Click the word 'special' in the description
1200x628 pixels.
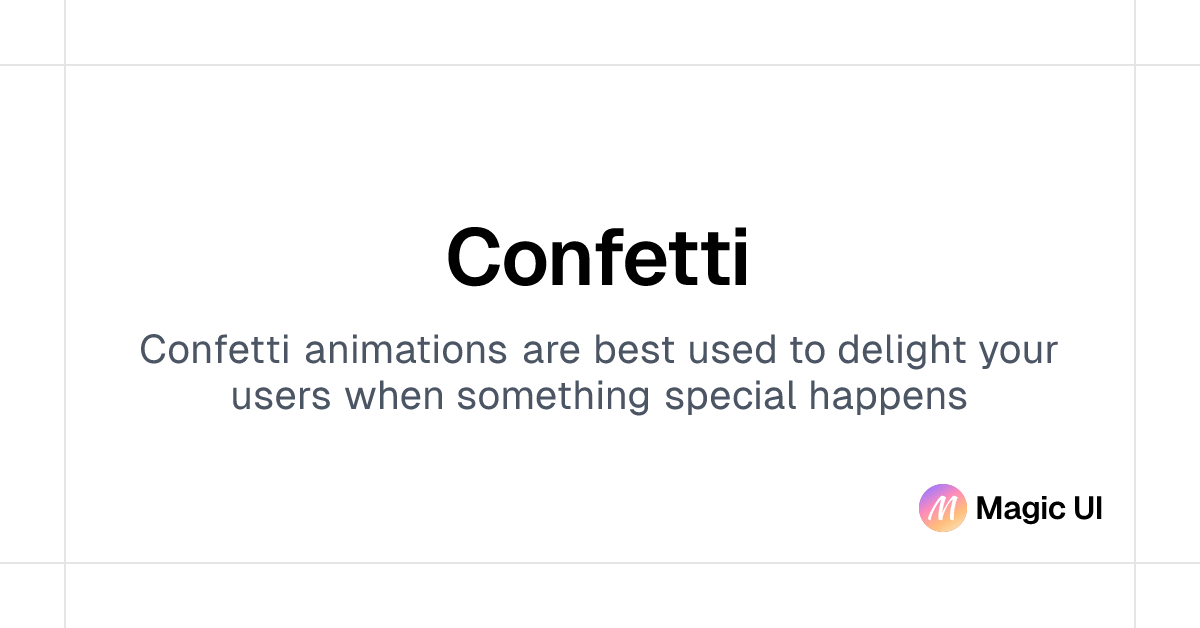[731, 396]
